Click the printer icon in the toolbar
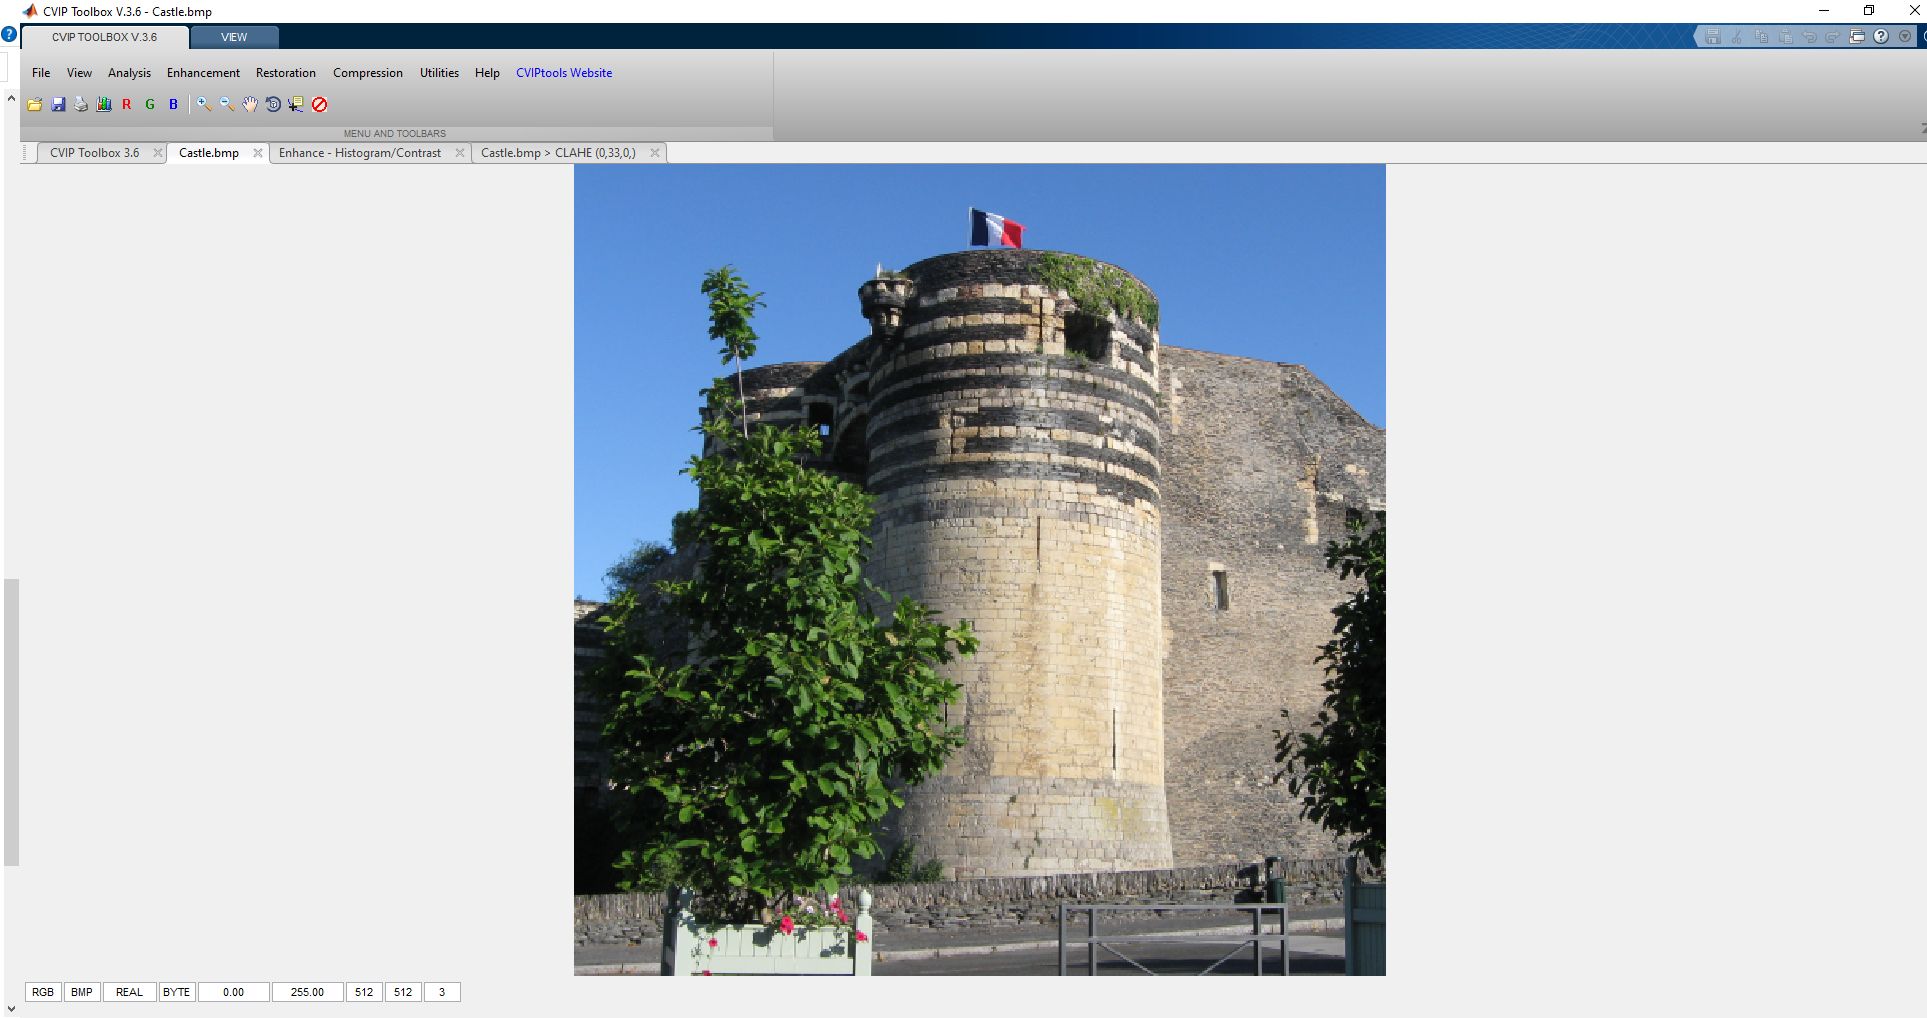The height and width of the screenshot is (1018, 1927). coord(81,104)
